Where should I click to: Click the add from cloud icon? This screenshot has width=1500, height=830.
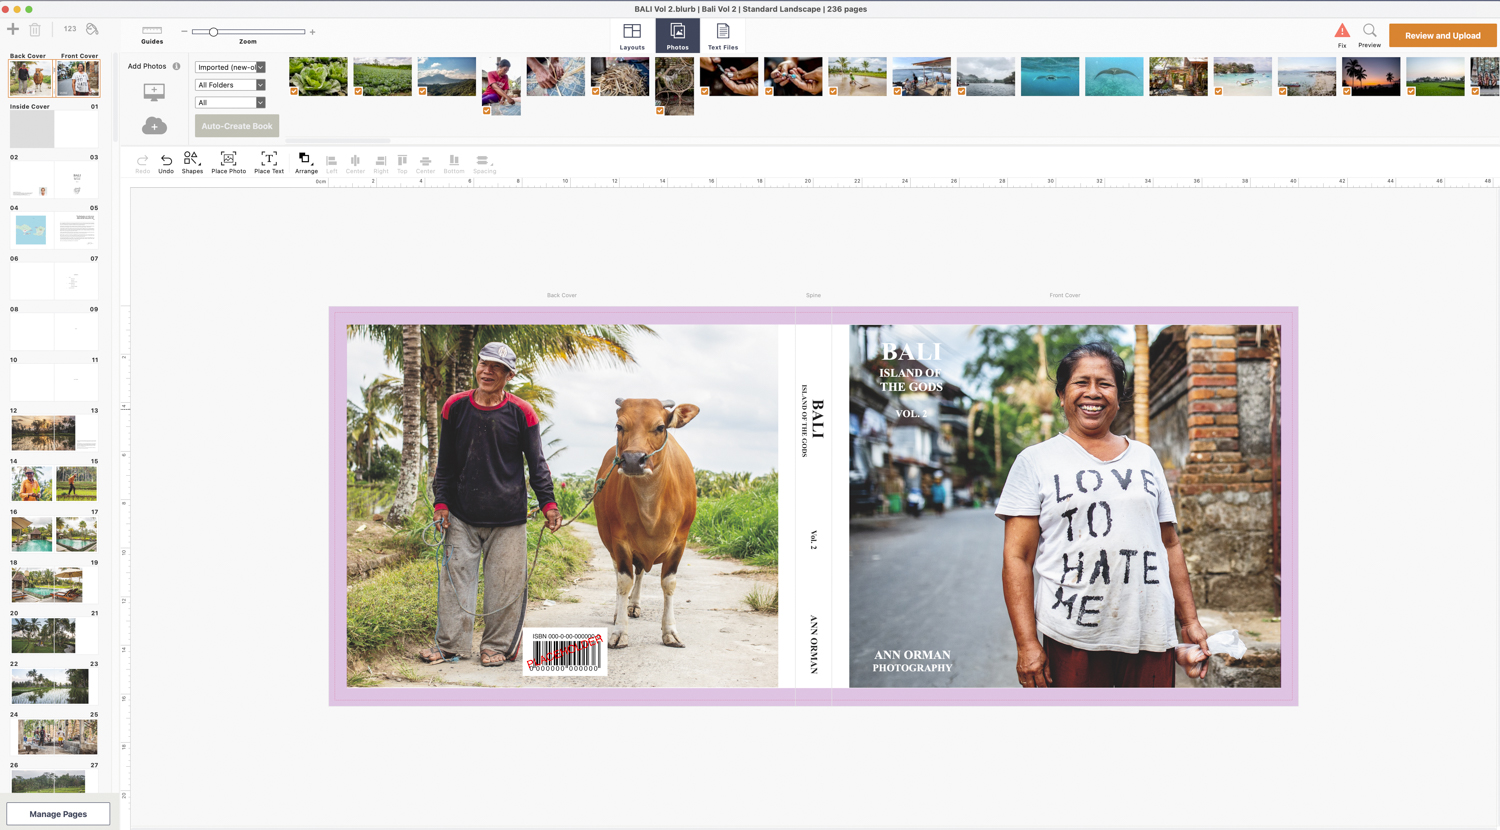154,126
